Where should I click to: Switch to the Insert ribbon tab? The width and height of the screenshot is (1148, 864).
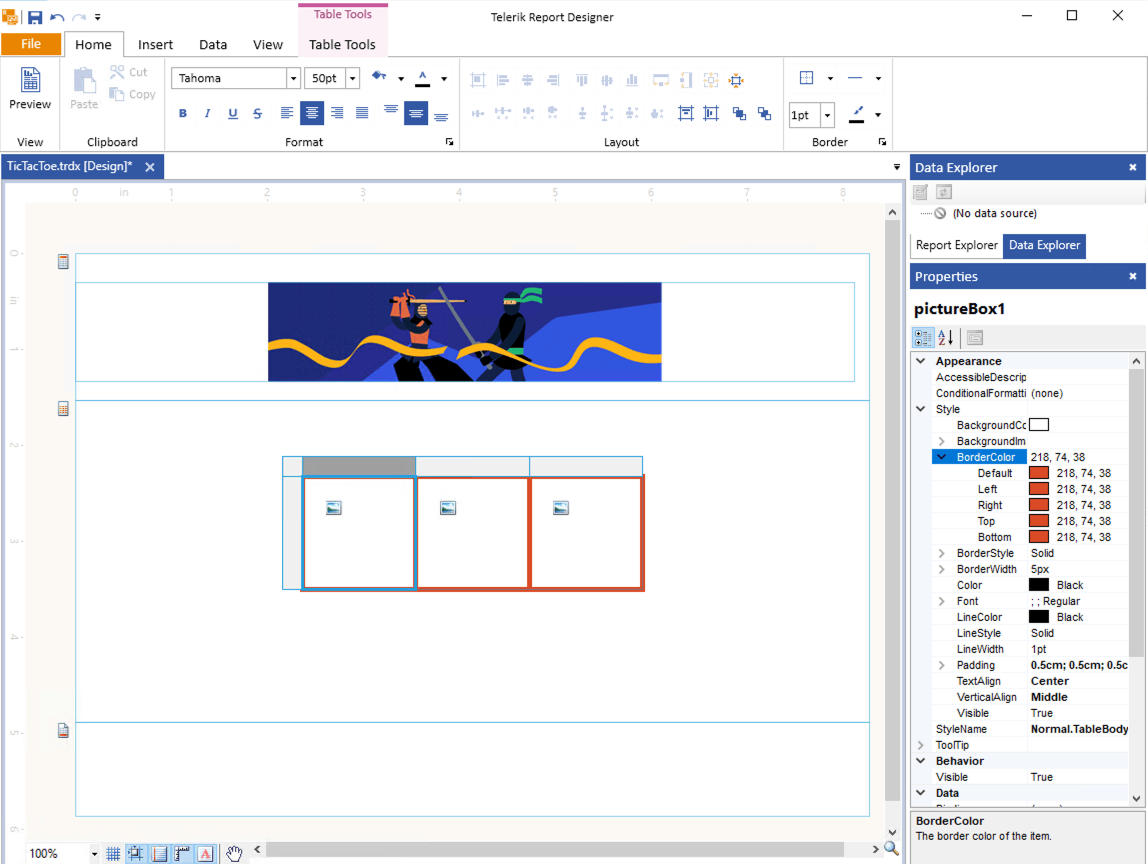click(155, 45)
